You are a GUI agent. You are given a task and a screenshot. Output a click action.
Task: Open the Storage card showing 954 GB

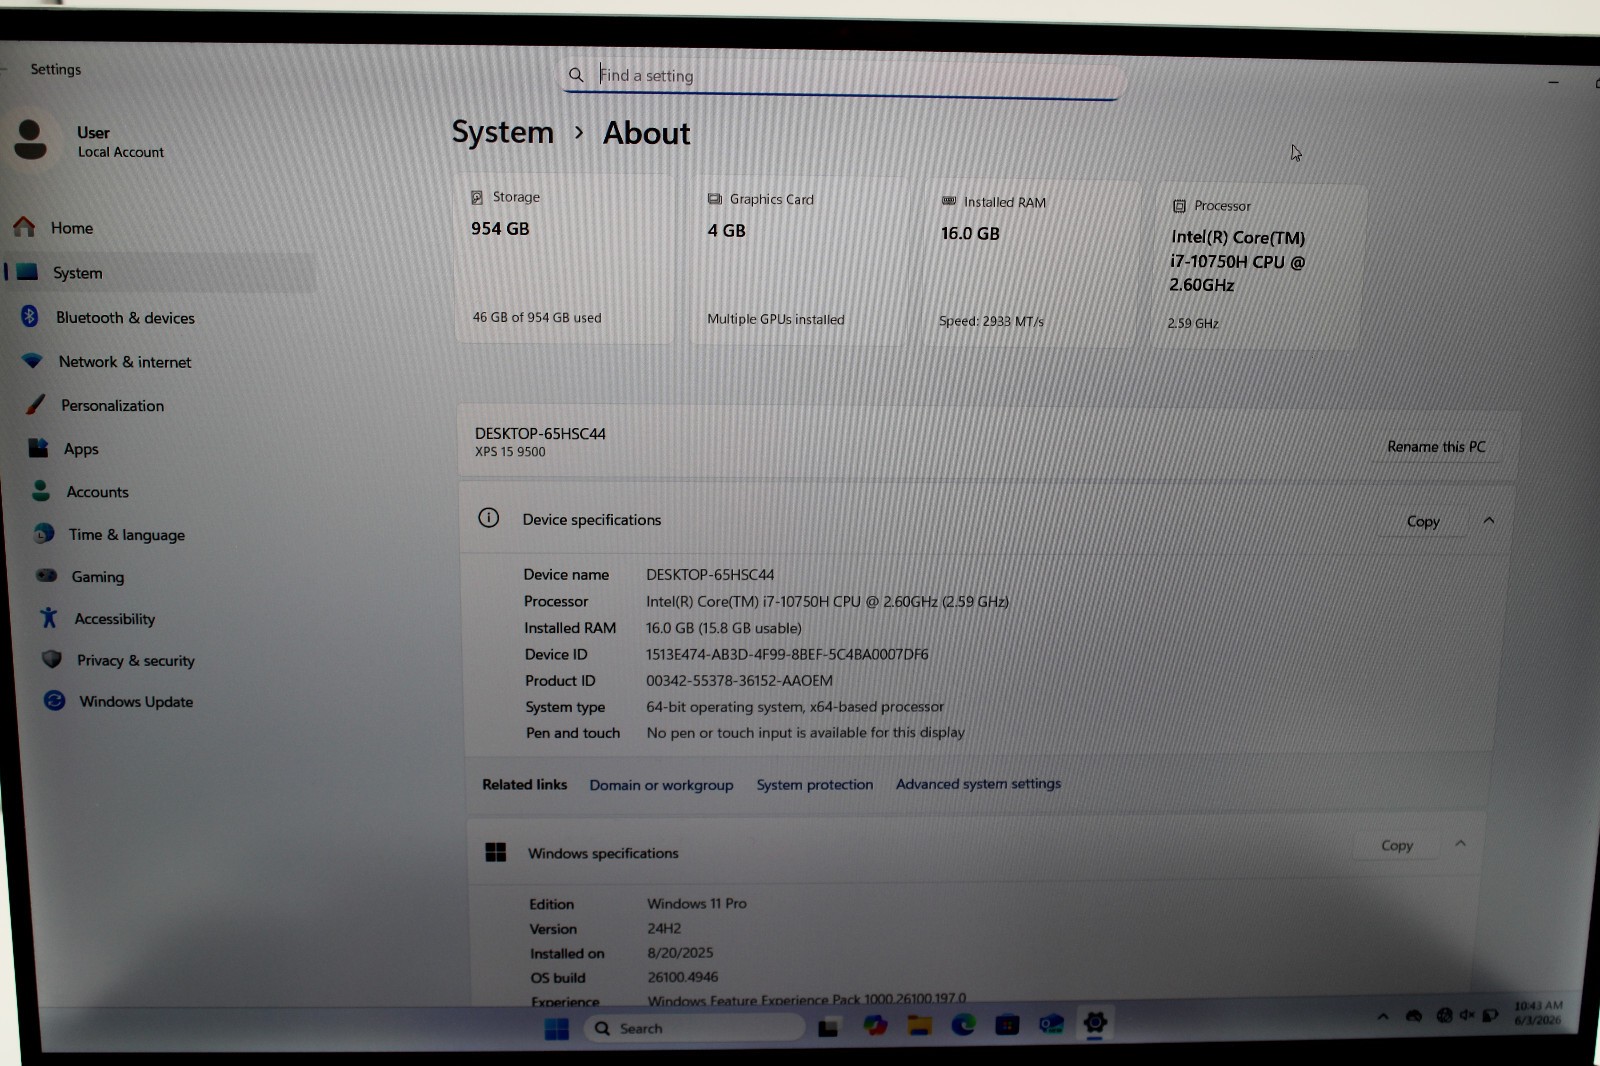(x=565, y=259)
